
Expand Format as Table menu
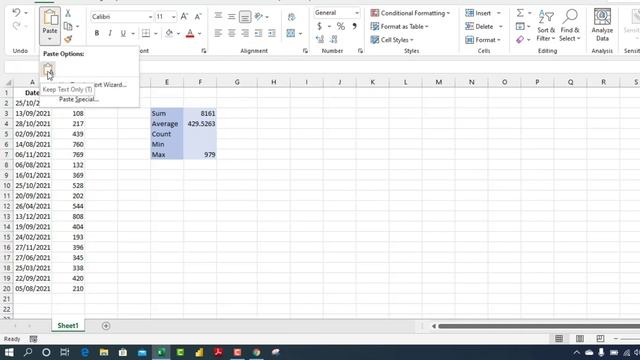click(x=399, y=27)
